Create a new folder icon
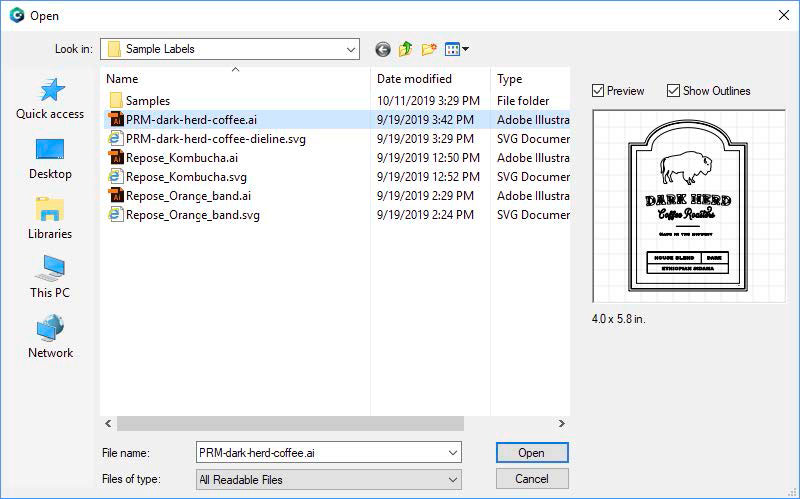This screenshot has height=499, width=800. coord(429,49)
